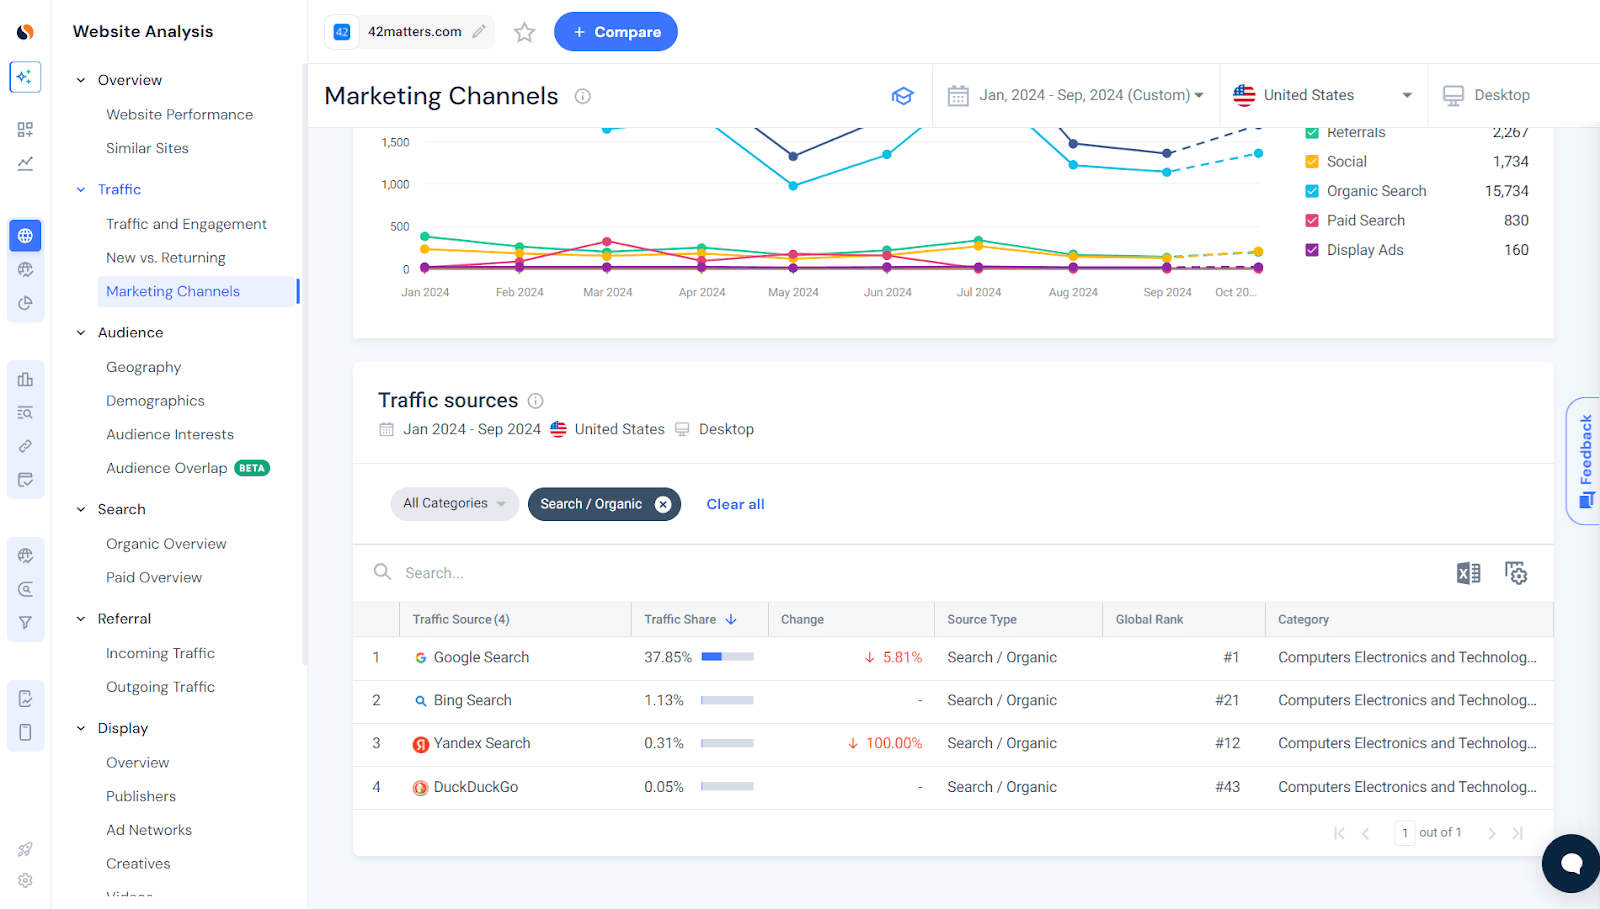
Task: Expand the United States country selector
Action: point(1322,95)
